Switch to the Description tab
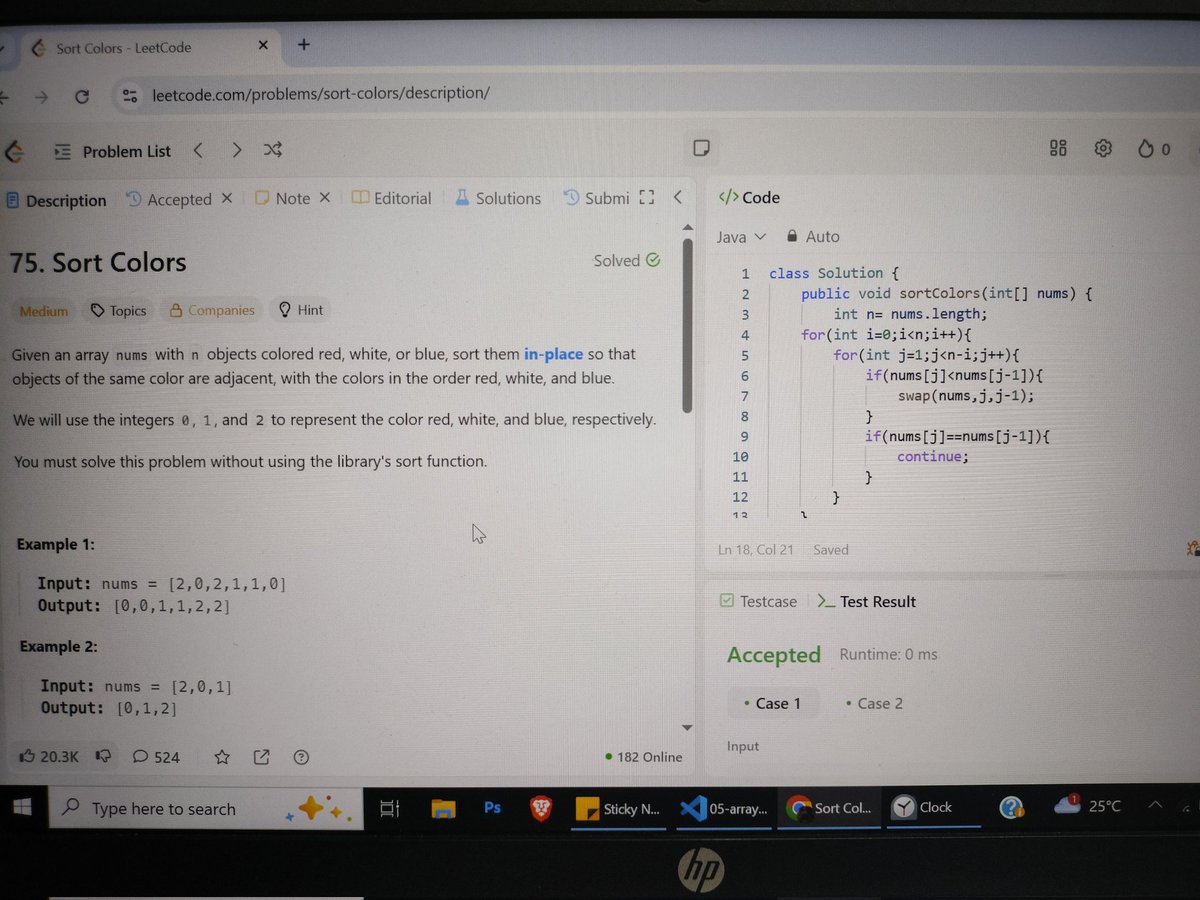The width and height of the screenshot is (1200, 900). tap(56, 200)
